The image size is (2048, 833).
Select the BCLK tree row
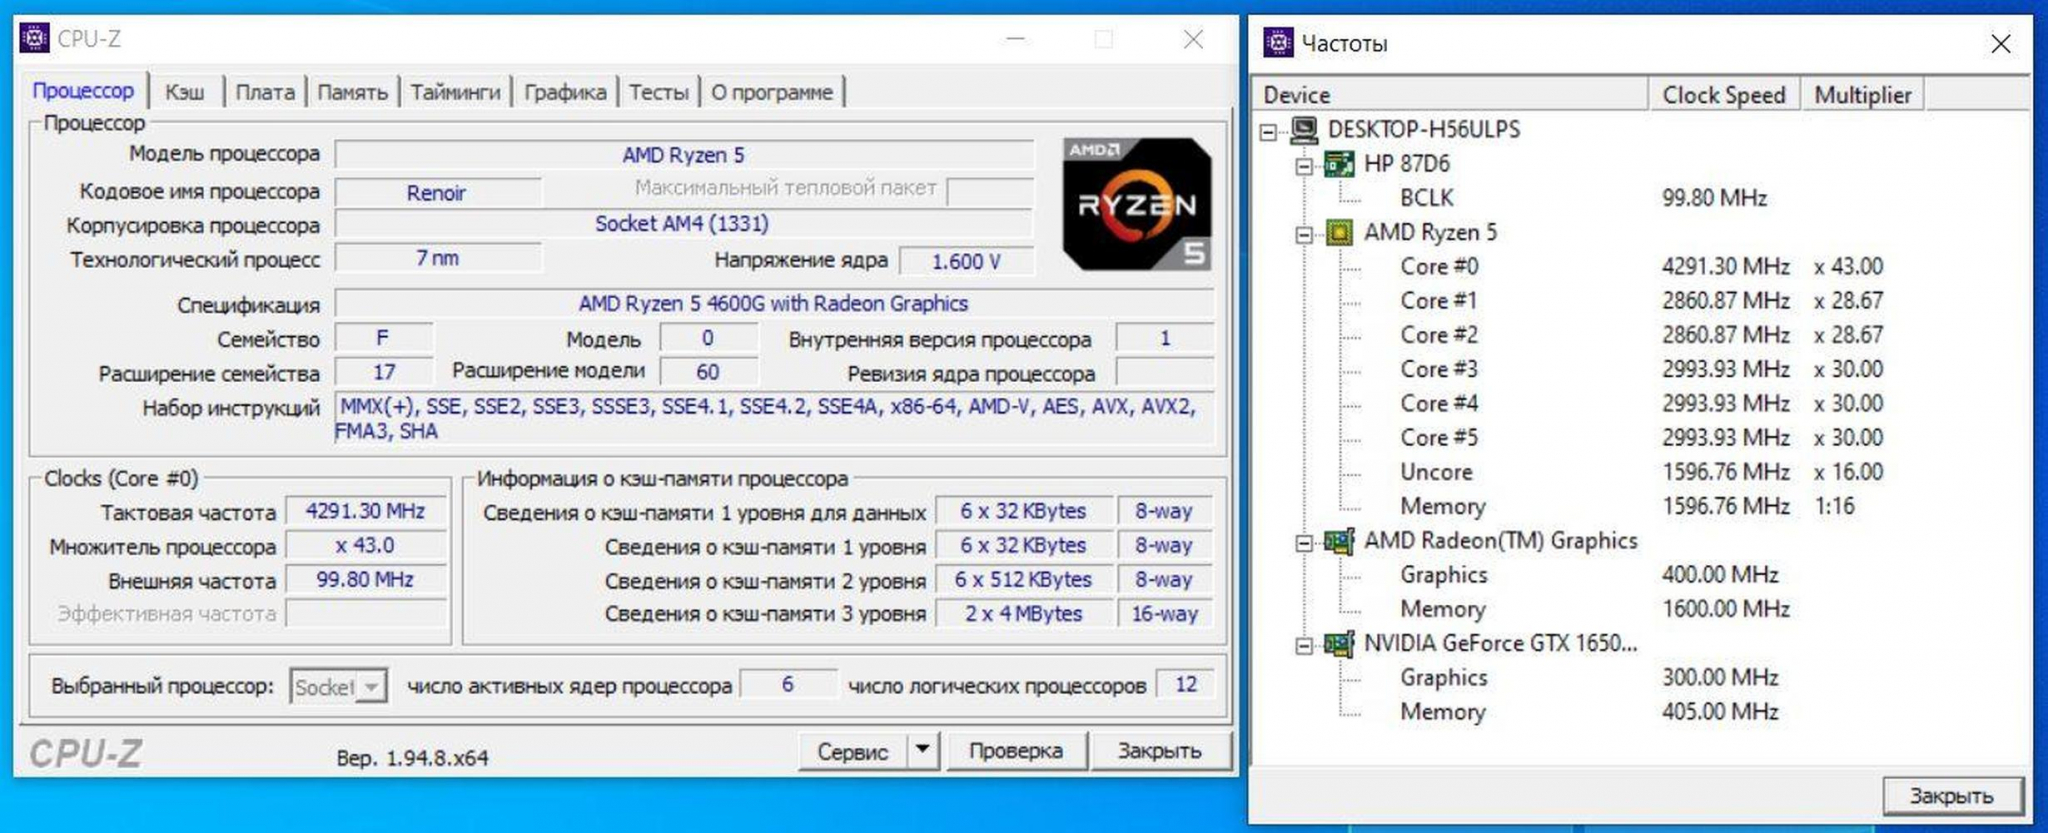(x=1426, y=198)
